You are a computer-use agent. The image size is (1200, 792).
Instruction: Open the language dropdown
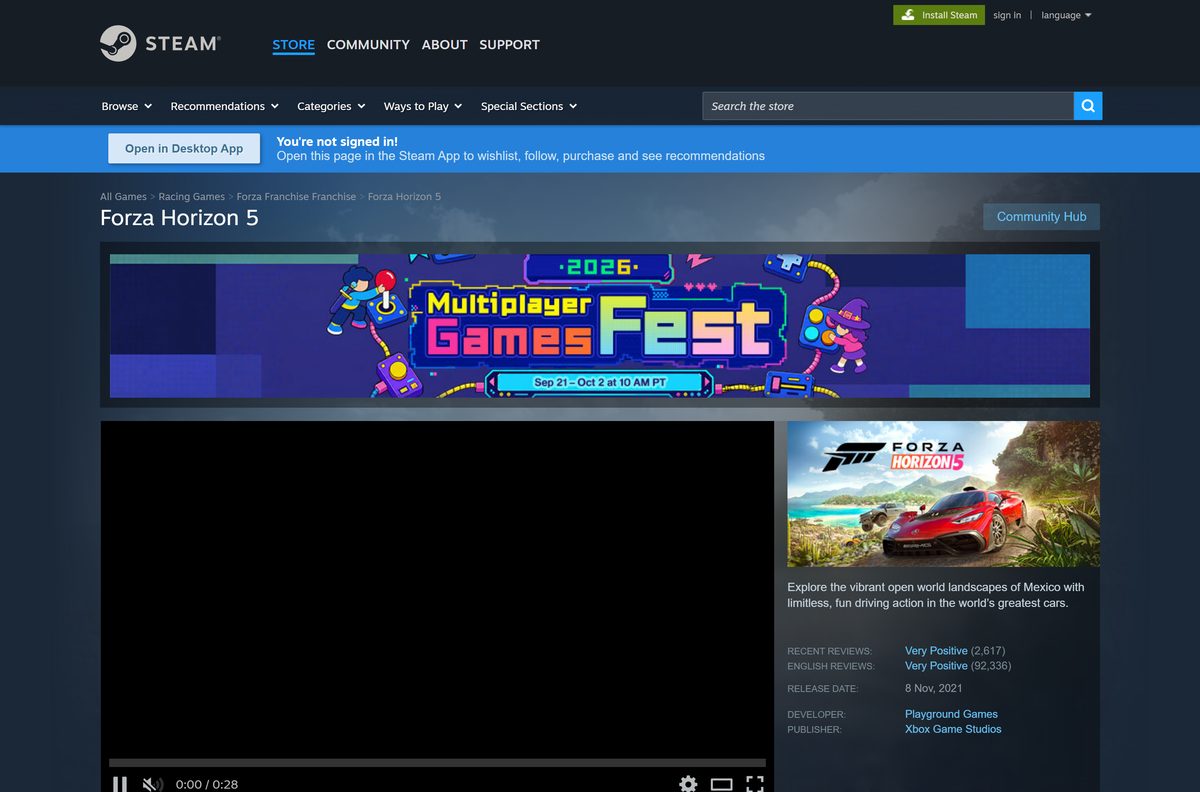point(1066,15)
